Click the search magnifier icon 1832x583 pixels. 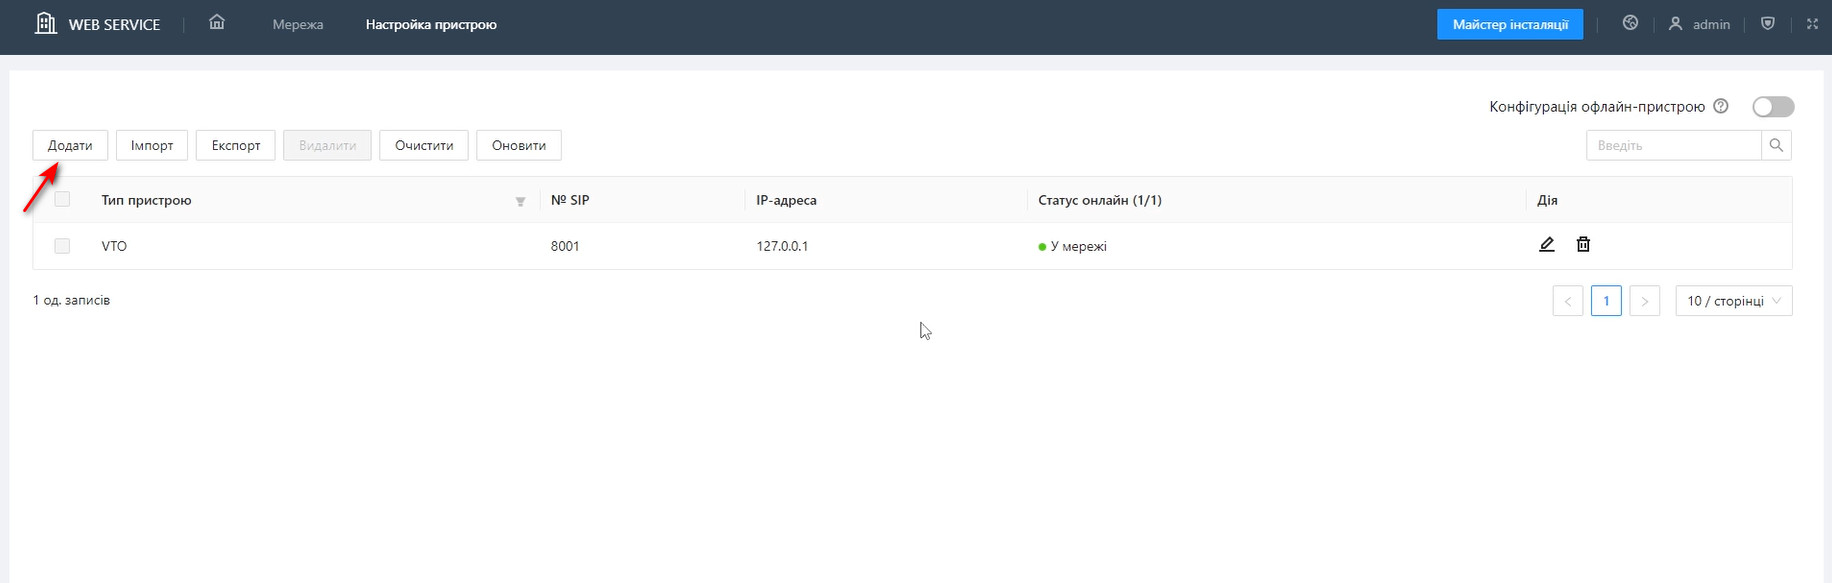pyautogui.click(x=1776, y=145)
